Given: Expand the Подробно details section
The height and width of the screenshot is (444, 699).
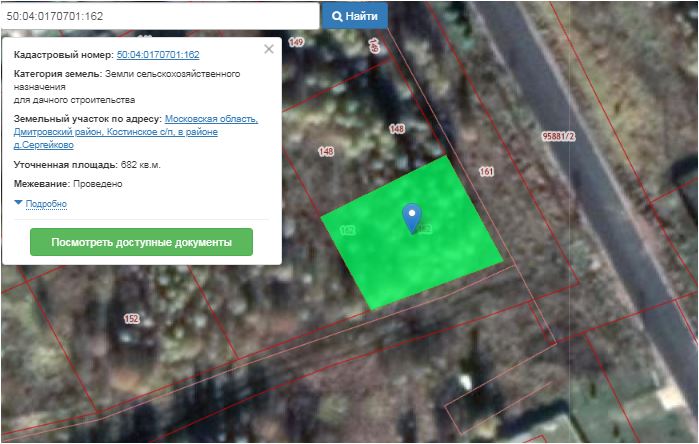Looking at the screenshot, I should [x=45, y=204].
